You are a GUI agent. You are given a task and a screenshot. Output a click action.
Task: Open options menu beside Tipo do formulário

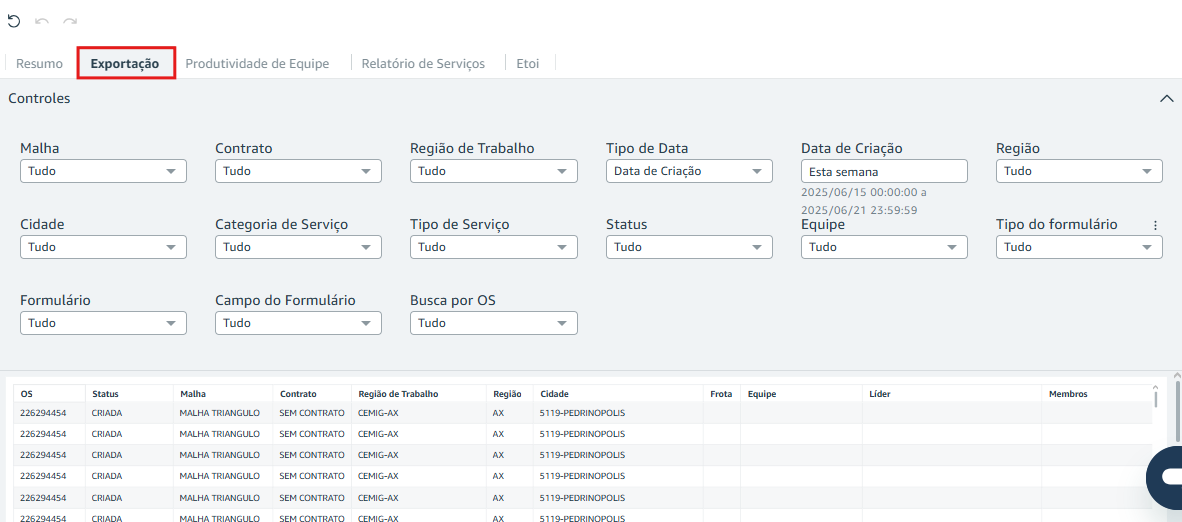1155,226
